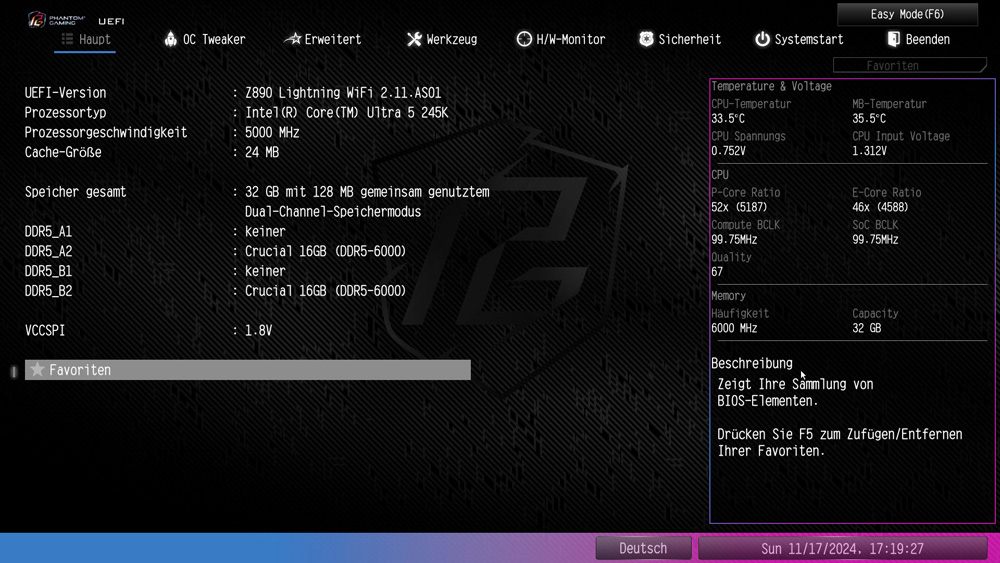1000x563 pixels.
Task: Click the Cache-Größe value 24 MB
Action: (x=262, y=152)
